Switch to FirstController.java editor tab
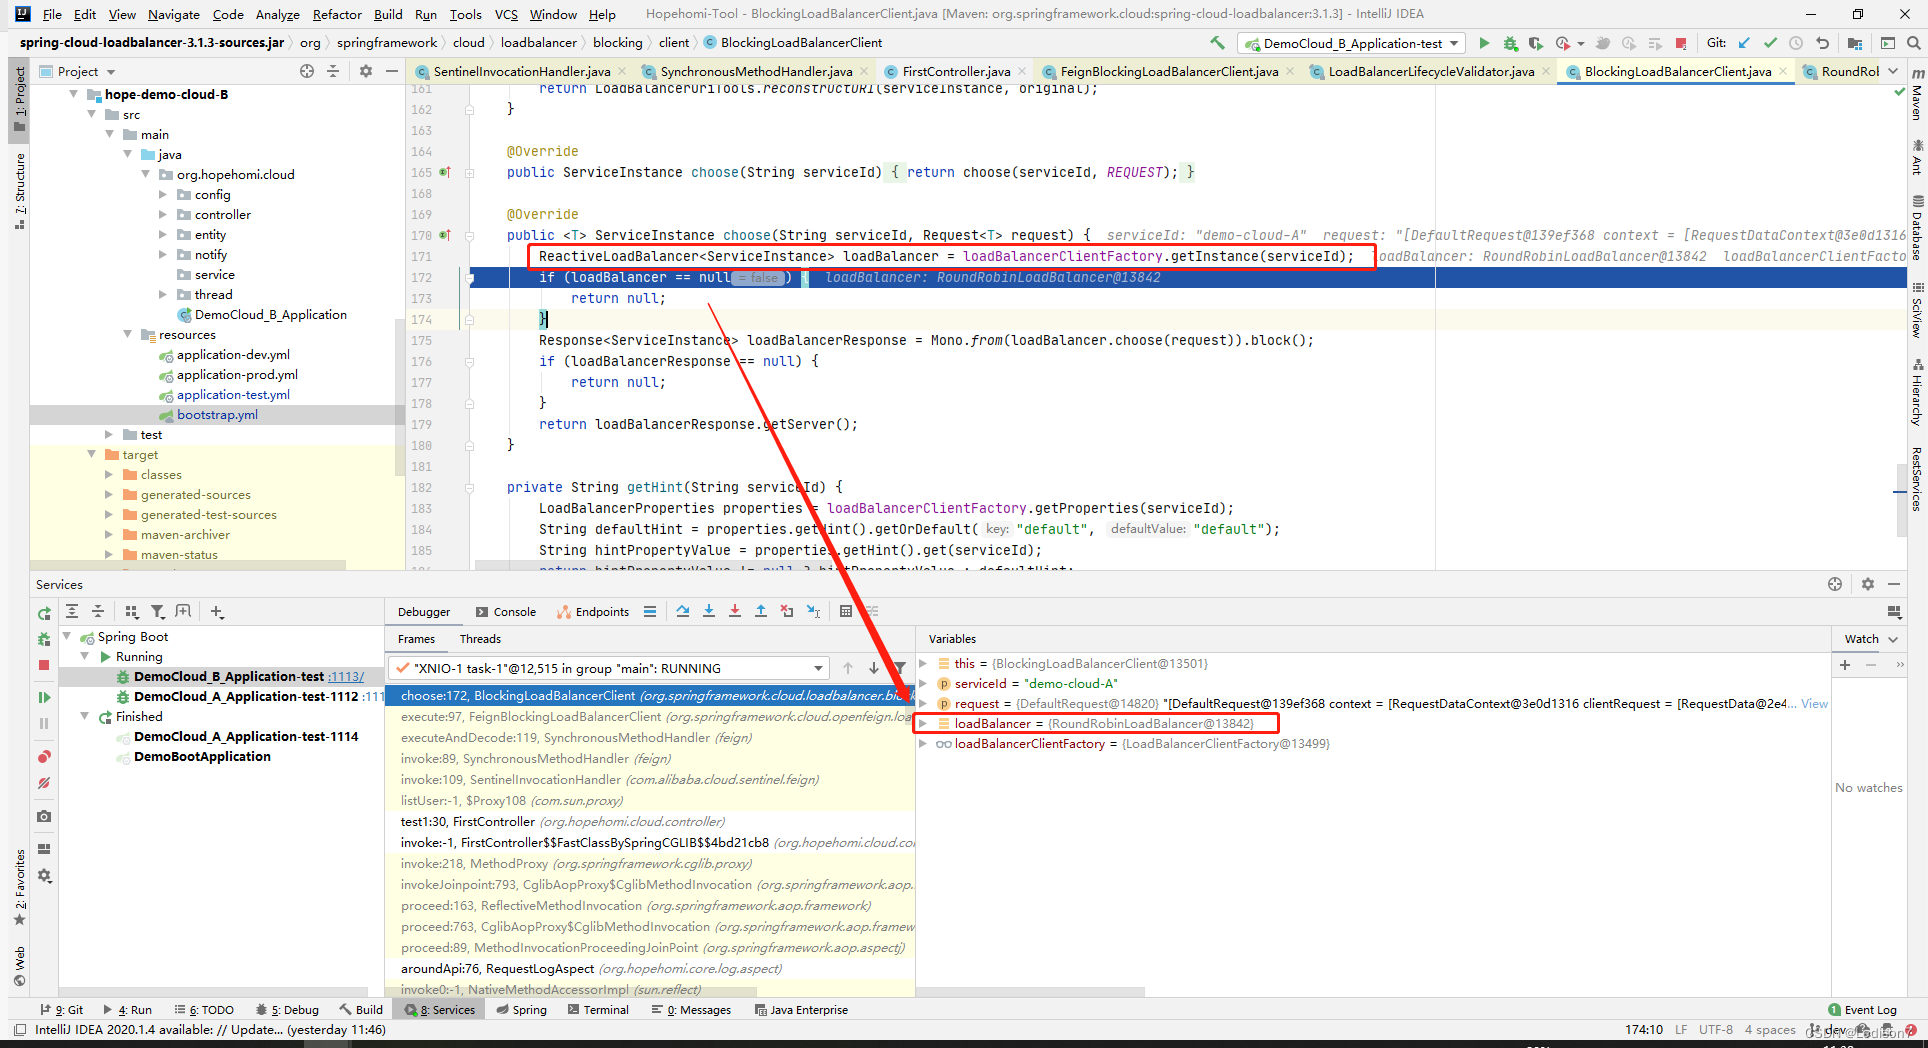This screenshot has width=1928, height=1048. [955, 71]
